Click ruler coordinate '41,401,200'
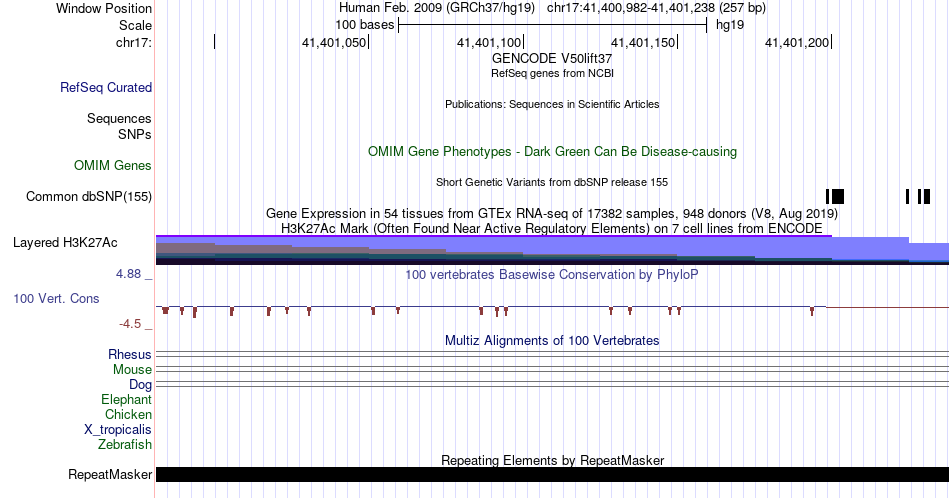 [x=797, y=42]
